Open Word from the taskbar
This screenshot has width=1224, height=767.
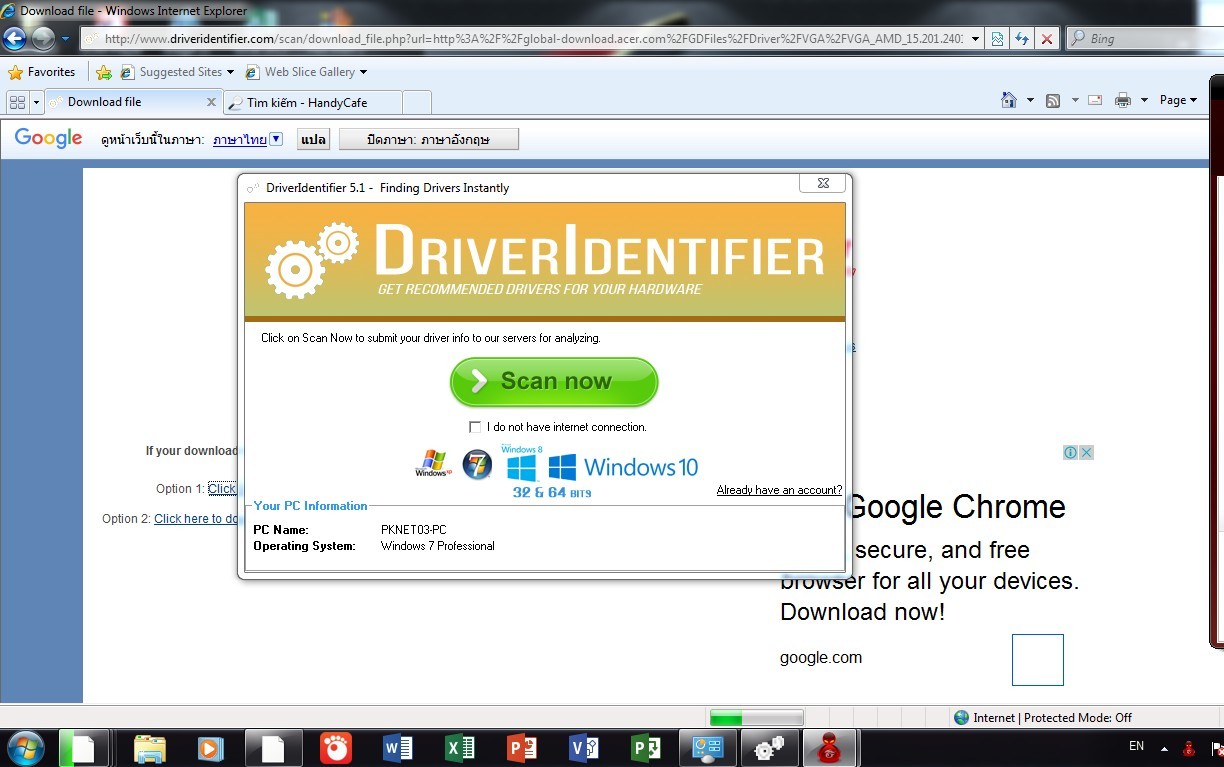[397, 749]
